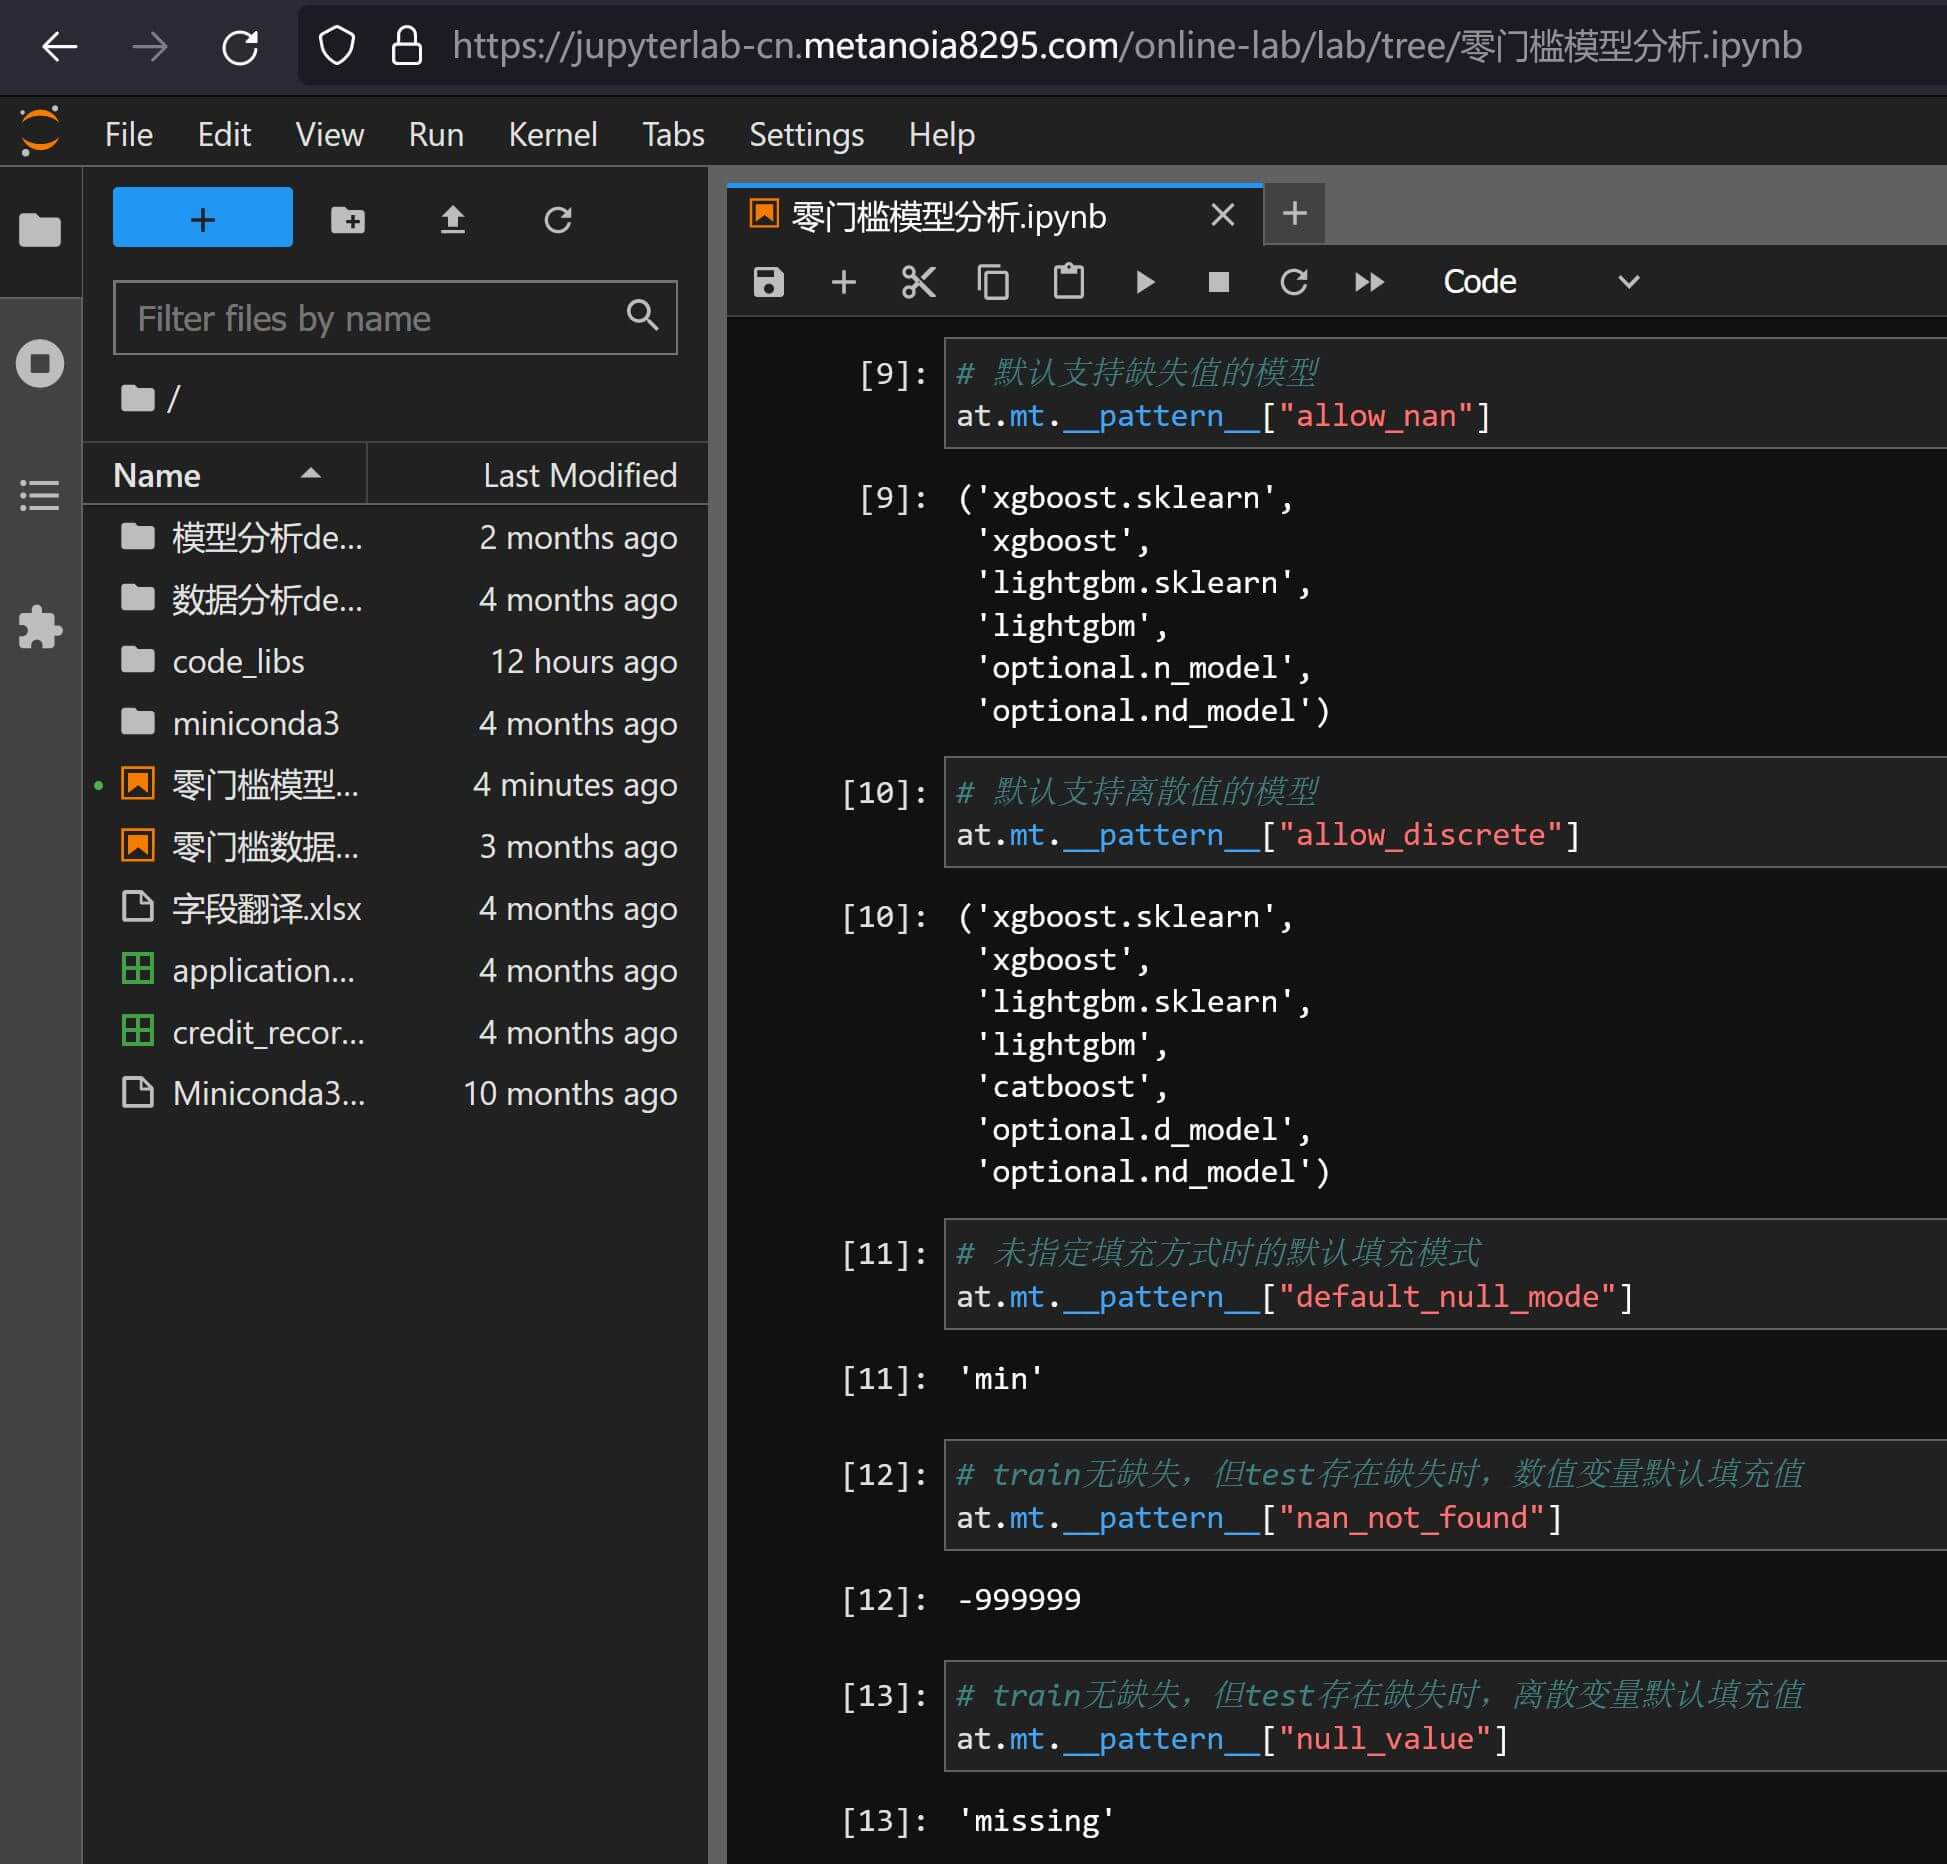This screenshot has width=1947, height=1864.
Task: Show running terminals and kernels panel
Action: tap(40, 363)
